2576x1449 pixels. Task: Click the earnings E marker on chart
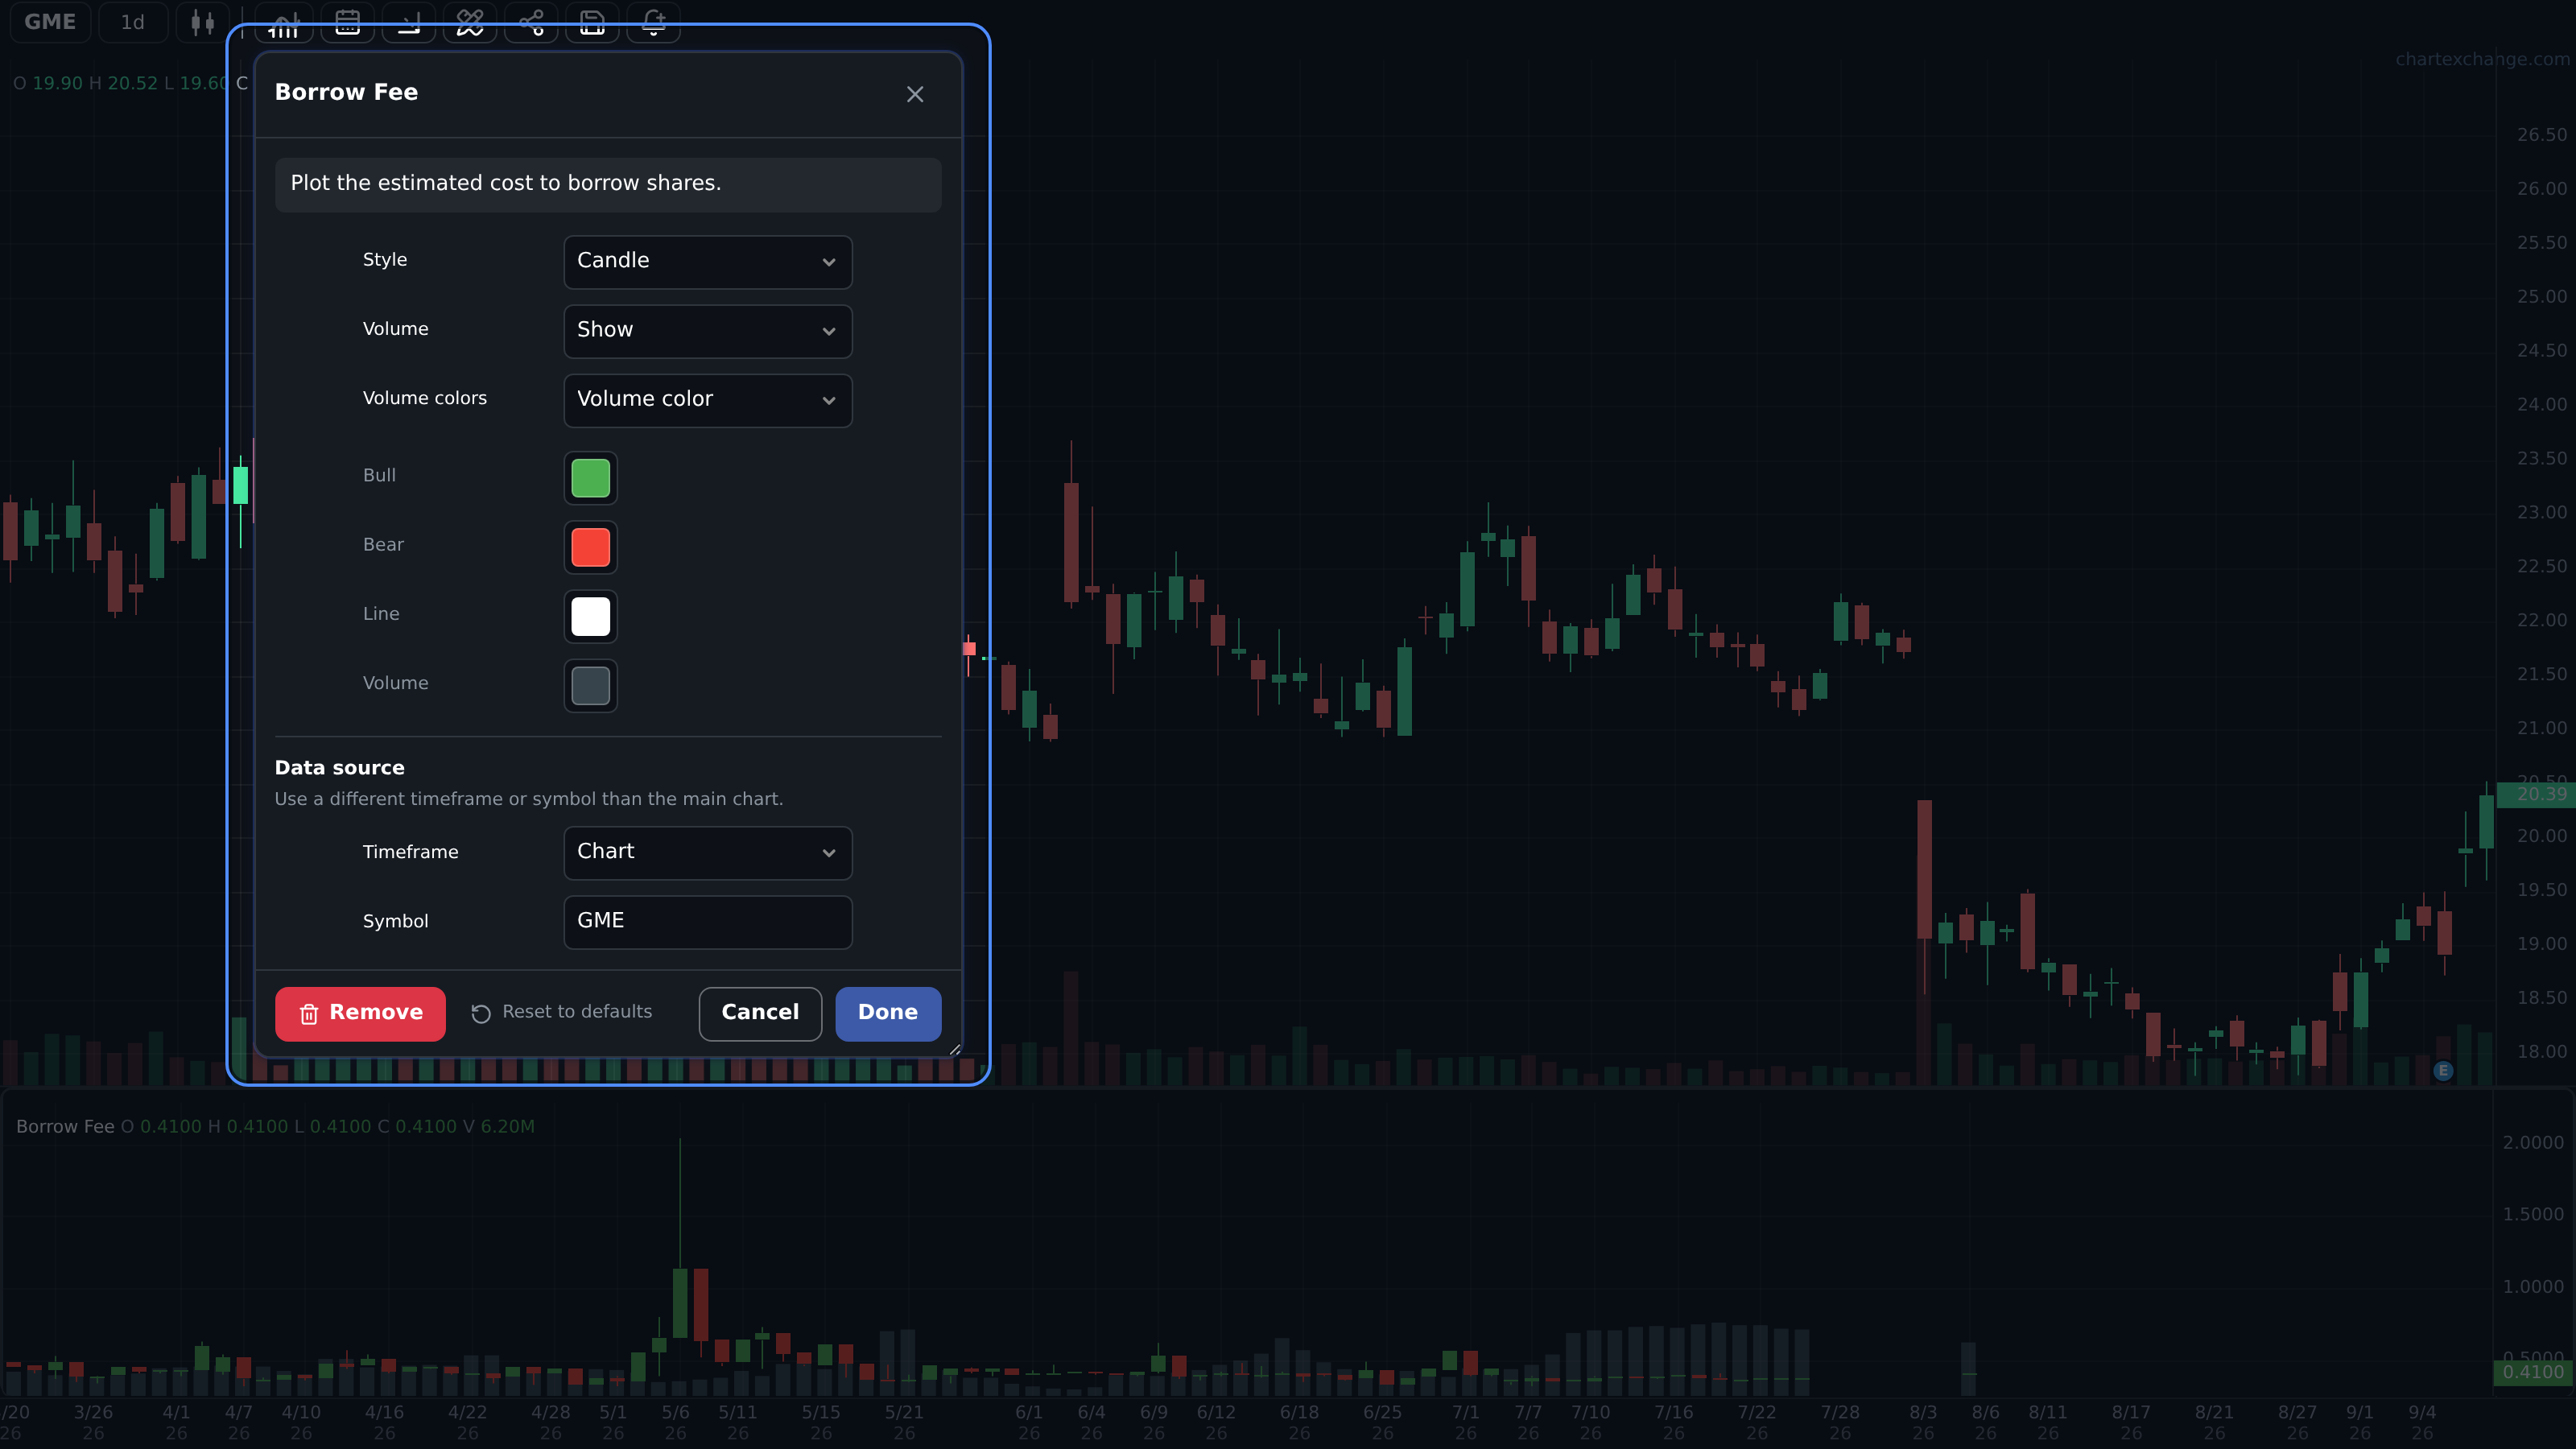[x=2443, y=1071]
